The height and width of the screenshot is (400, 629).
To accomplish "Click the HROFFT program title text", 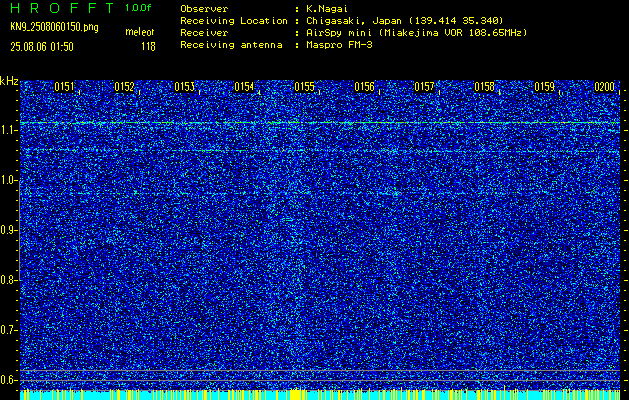I will [x=63, y=8].
